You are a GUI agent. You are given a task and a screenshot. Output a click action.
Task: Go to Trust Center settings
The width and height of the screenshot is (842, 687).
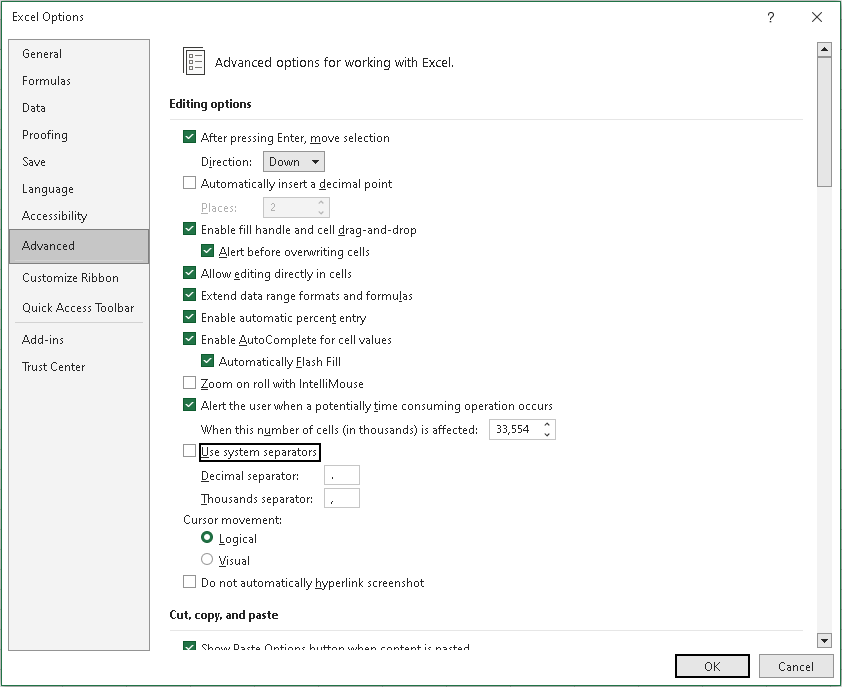[54, 367]
